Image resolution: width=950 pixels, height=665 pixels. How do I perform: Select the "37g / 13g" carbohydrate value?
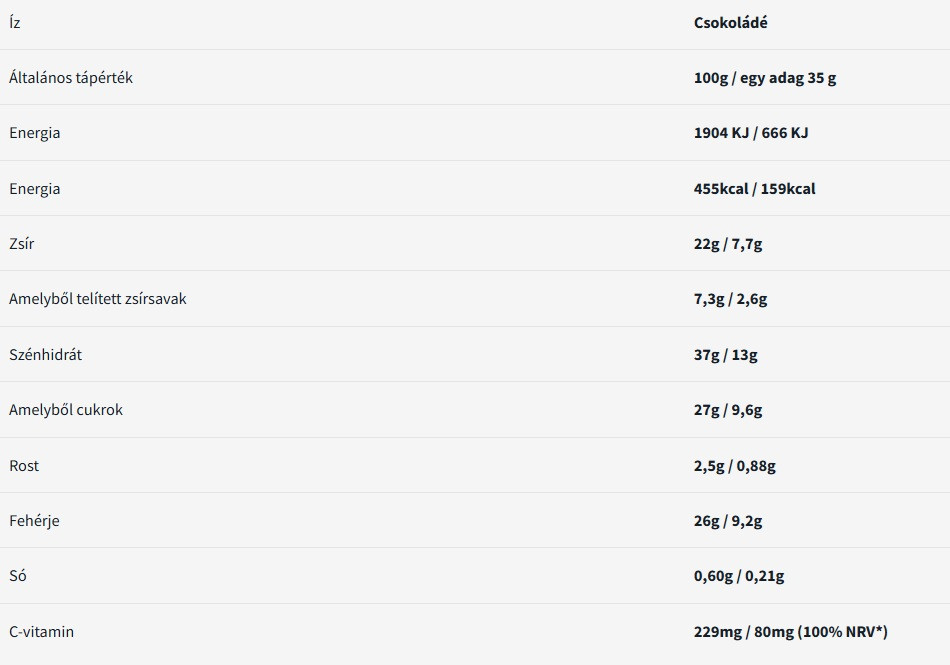[x=725, y=355]
